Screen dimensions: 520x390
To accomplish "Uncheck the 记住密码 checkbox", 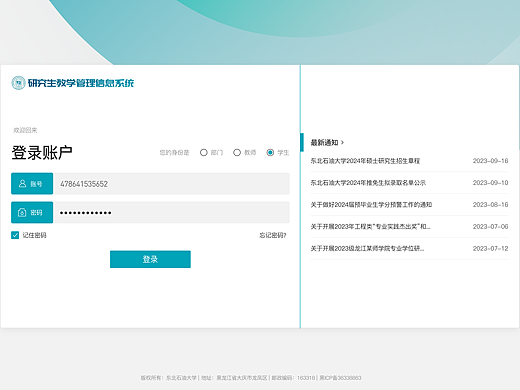I will 15,235.
